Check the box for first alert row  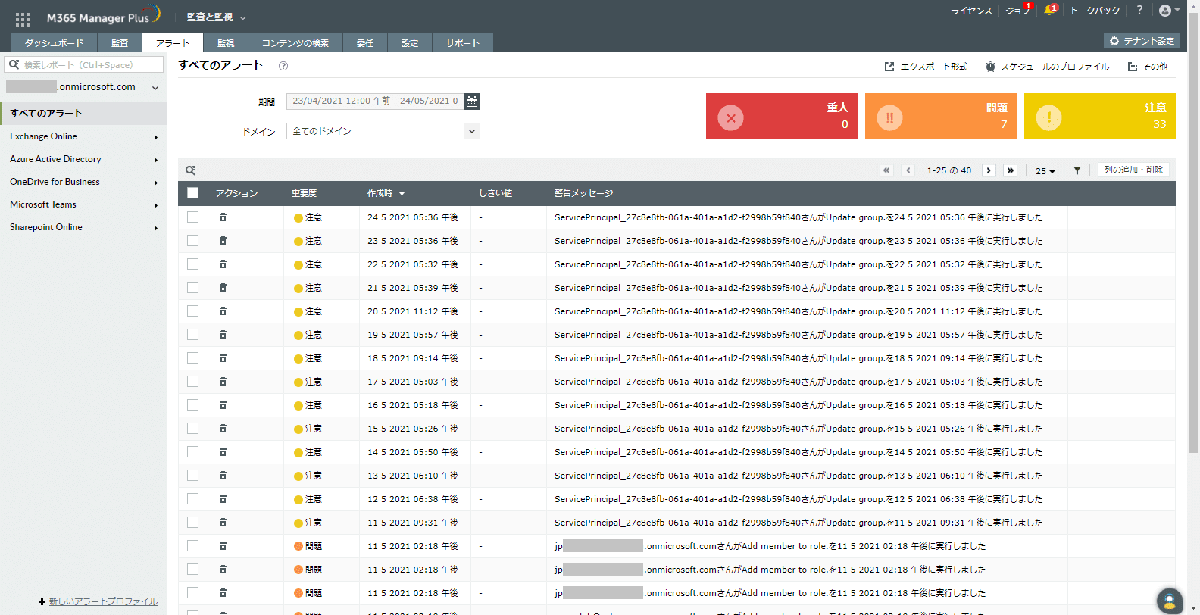193,217
